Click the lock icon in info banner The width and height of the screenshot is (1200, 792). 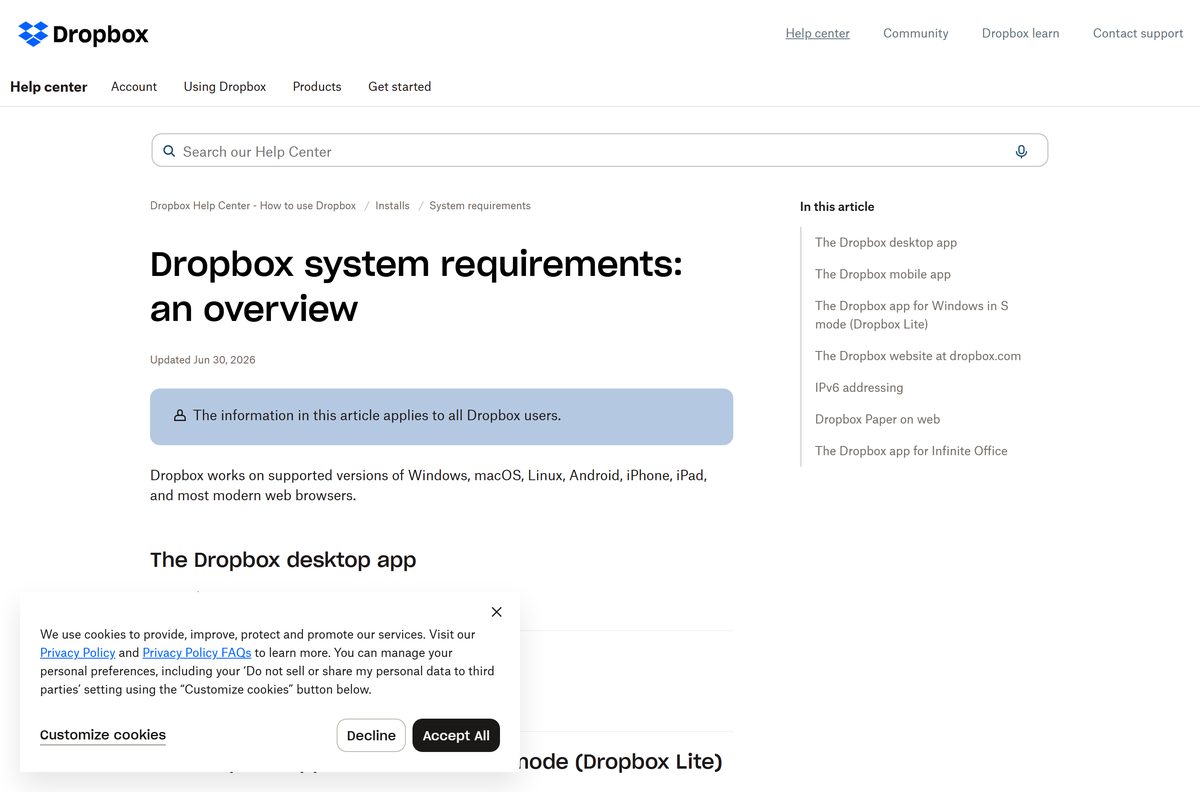pyautogui.click(x=180, y=415)
